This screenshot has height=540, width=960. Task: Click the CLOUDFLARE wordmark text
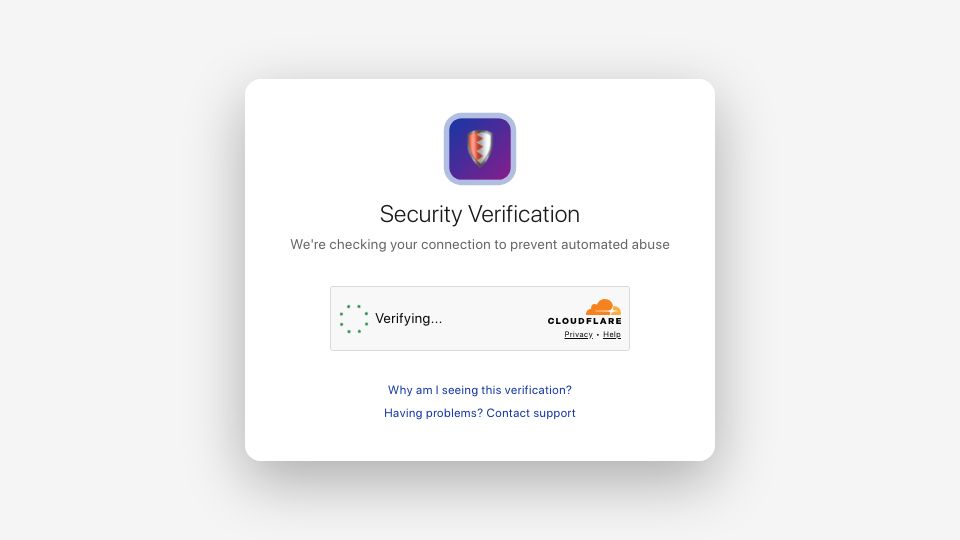pos(584,321)
